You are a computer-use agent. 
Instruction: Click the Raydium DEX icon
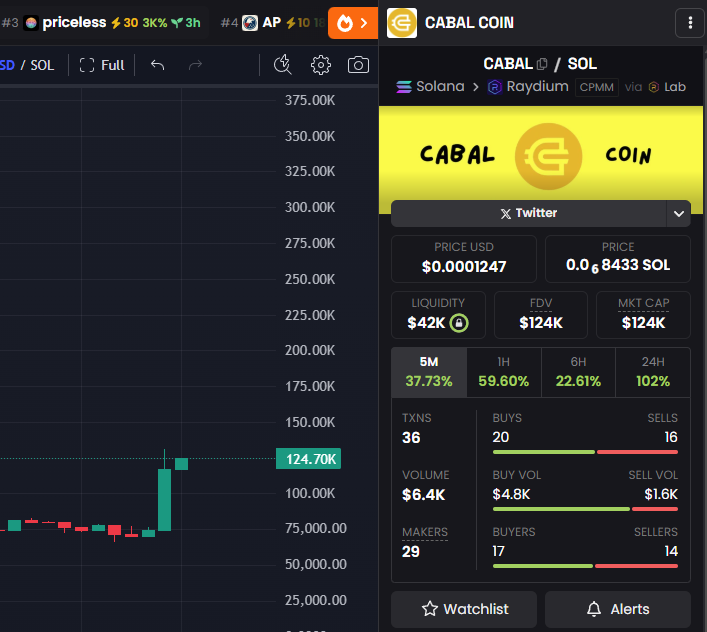tap(495, 87)
